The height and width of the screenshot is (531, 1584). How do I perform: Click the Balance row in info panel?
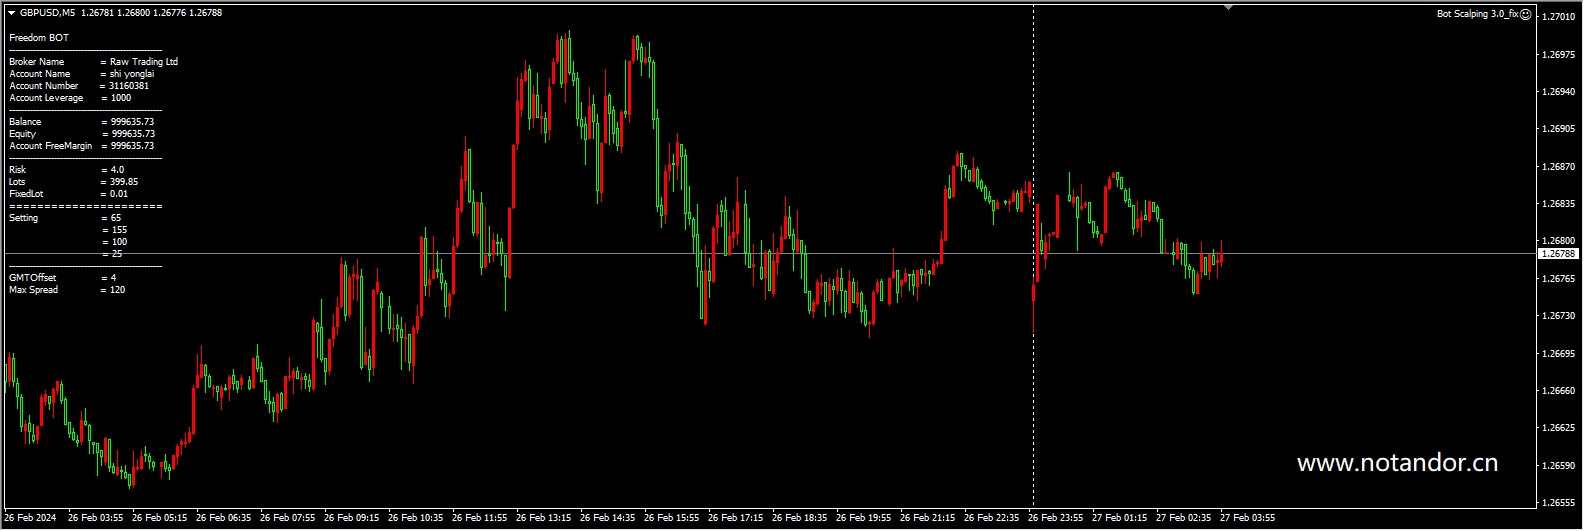(82, 122)
